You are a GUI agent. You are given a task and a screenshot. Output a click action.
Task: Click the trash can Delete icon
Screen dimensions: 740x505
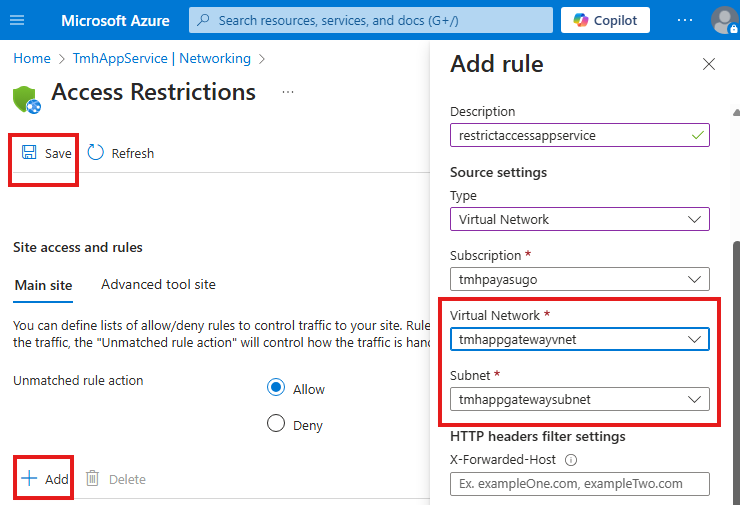tap(92, 478)
